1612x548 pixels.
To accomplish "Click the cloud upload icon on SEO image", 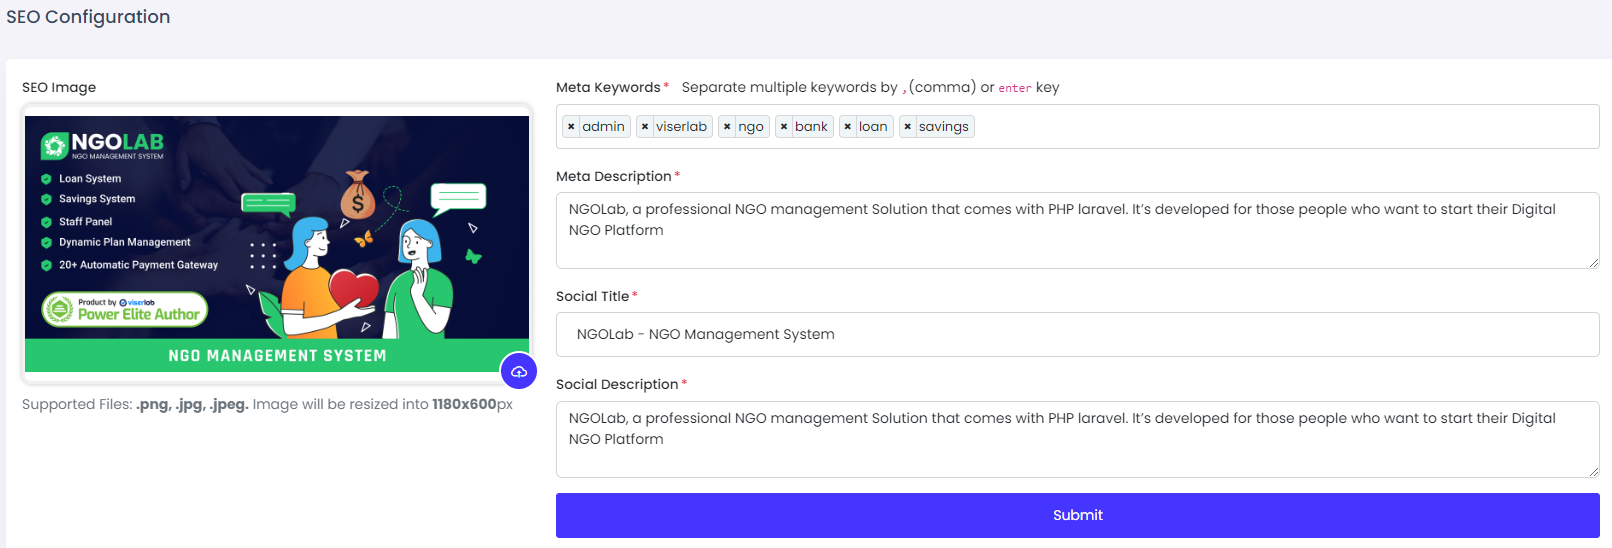I will point(519,372).
